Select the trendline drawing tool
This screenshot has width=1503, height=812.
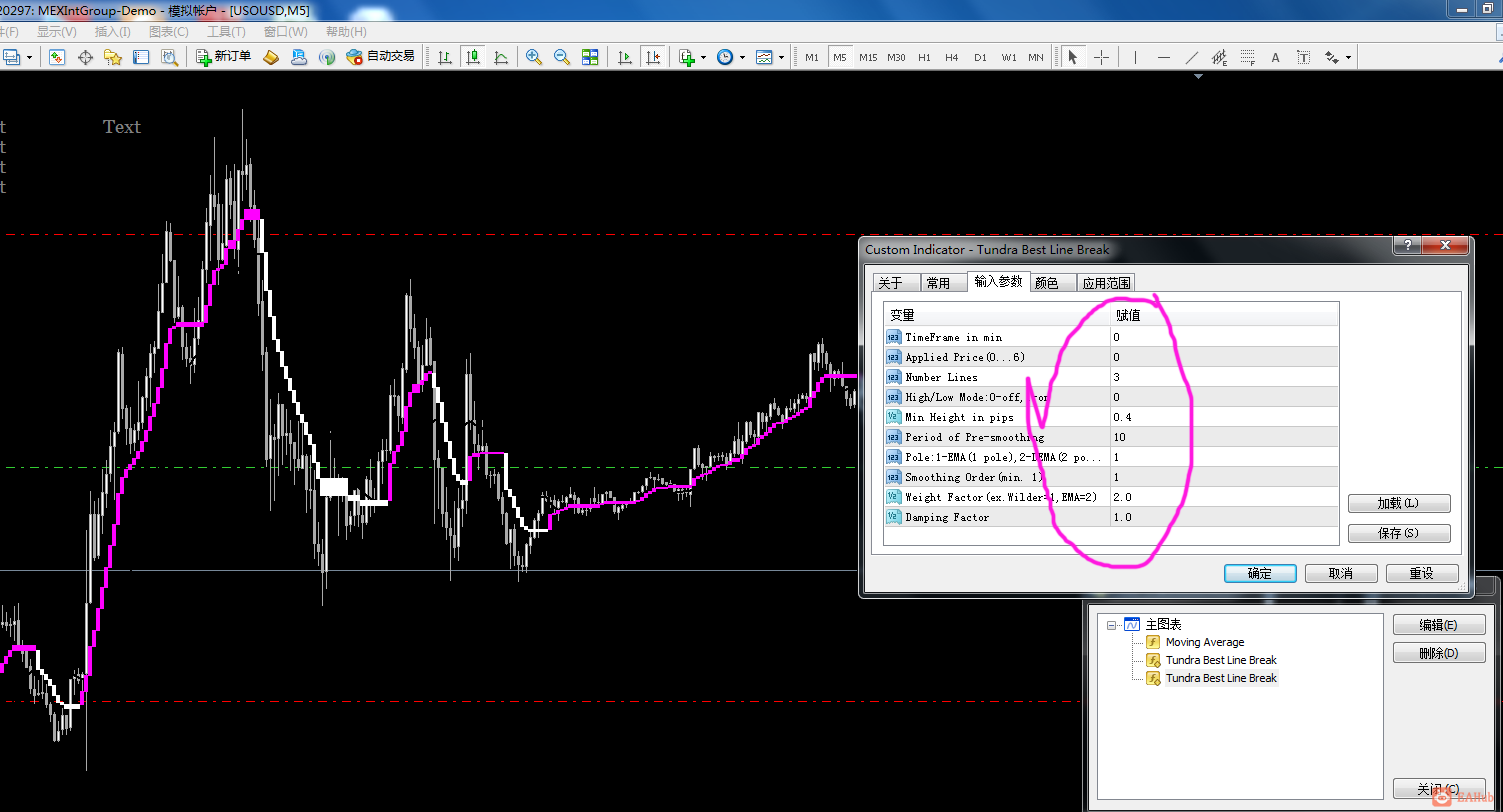point(1191,57)
